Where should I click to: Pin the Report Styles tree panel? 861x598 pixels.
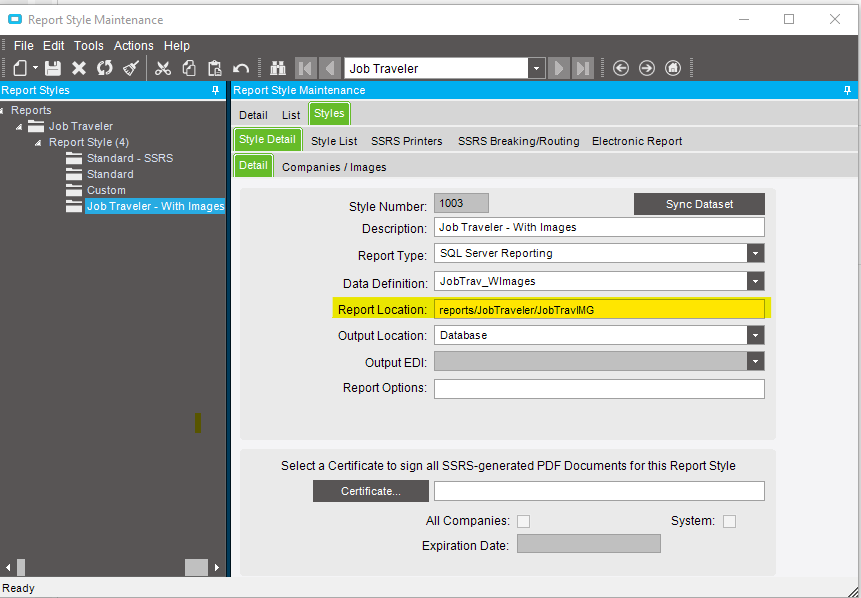[216, 90]
